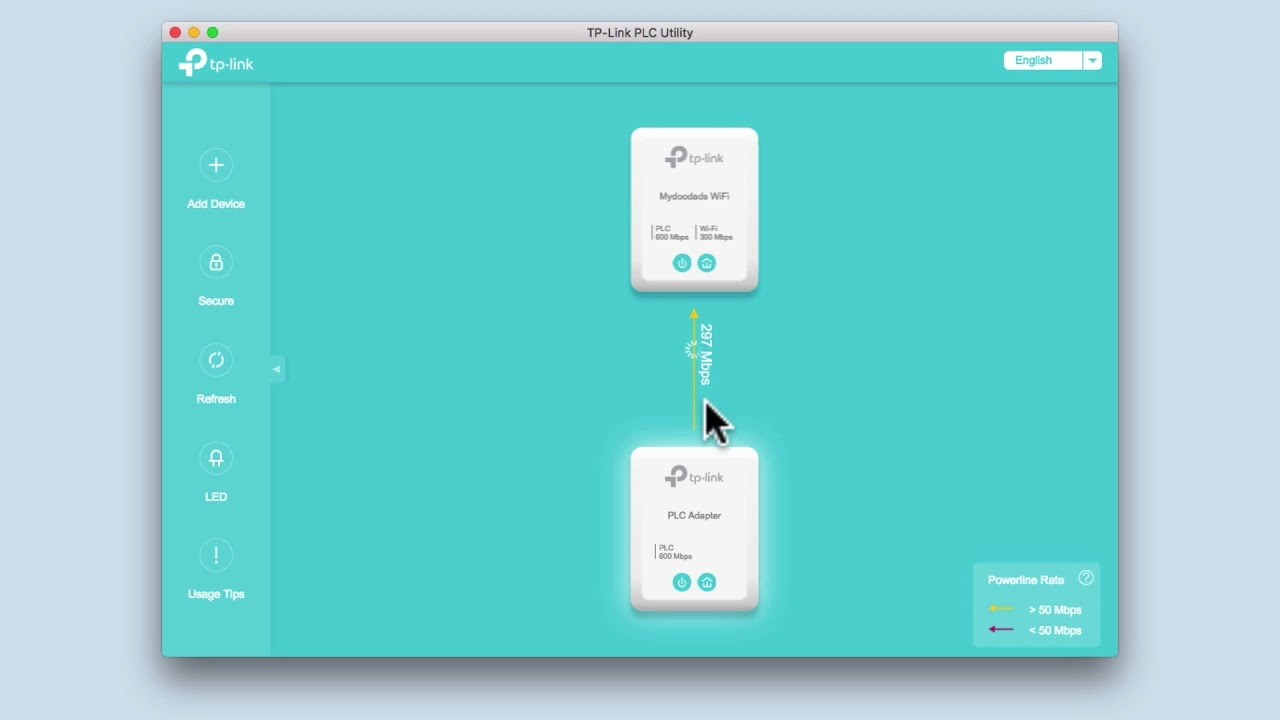Click the language dropdown arrow
Screen dimensions: 1280x720
(1092, 60)
